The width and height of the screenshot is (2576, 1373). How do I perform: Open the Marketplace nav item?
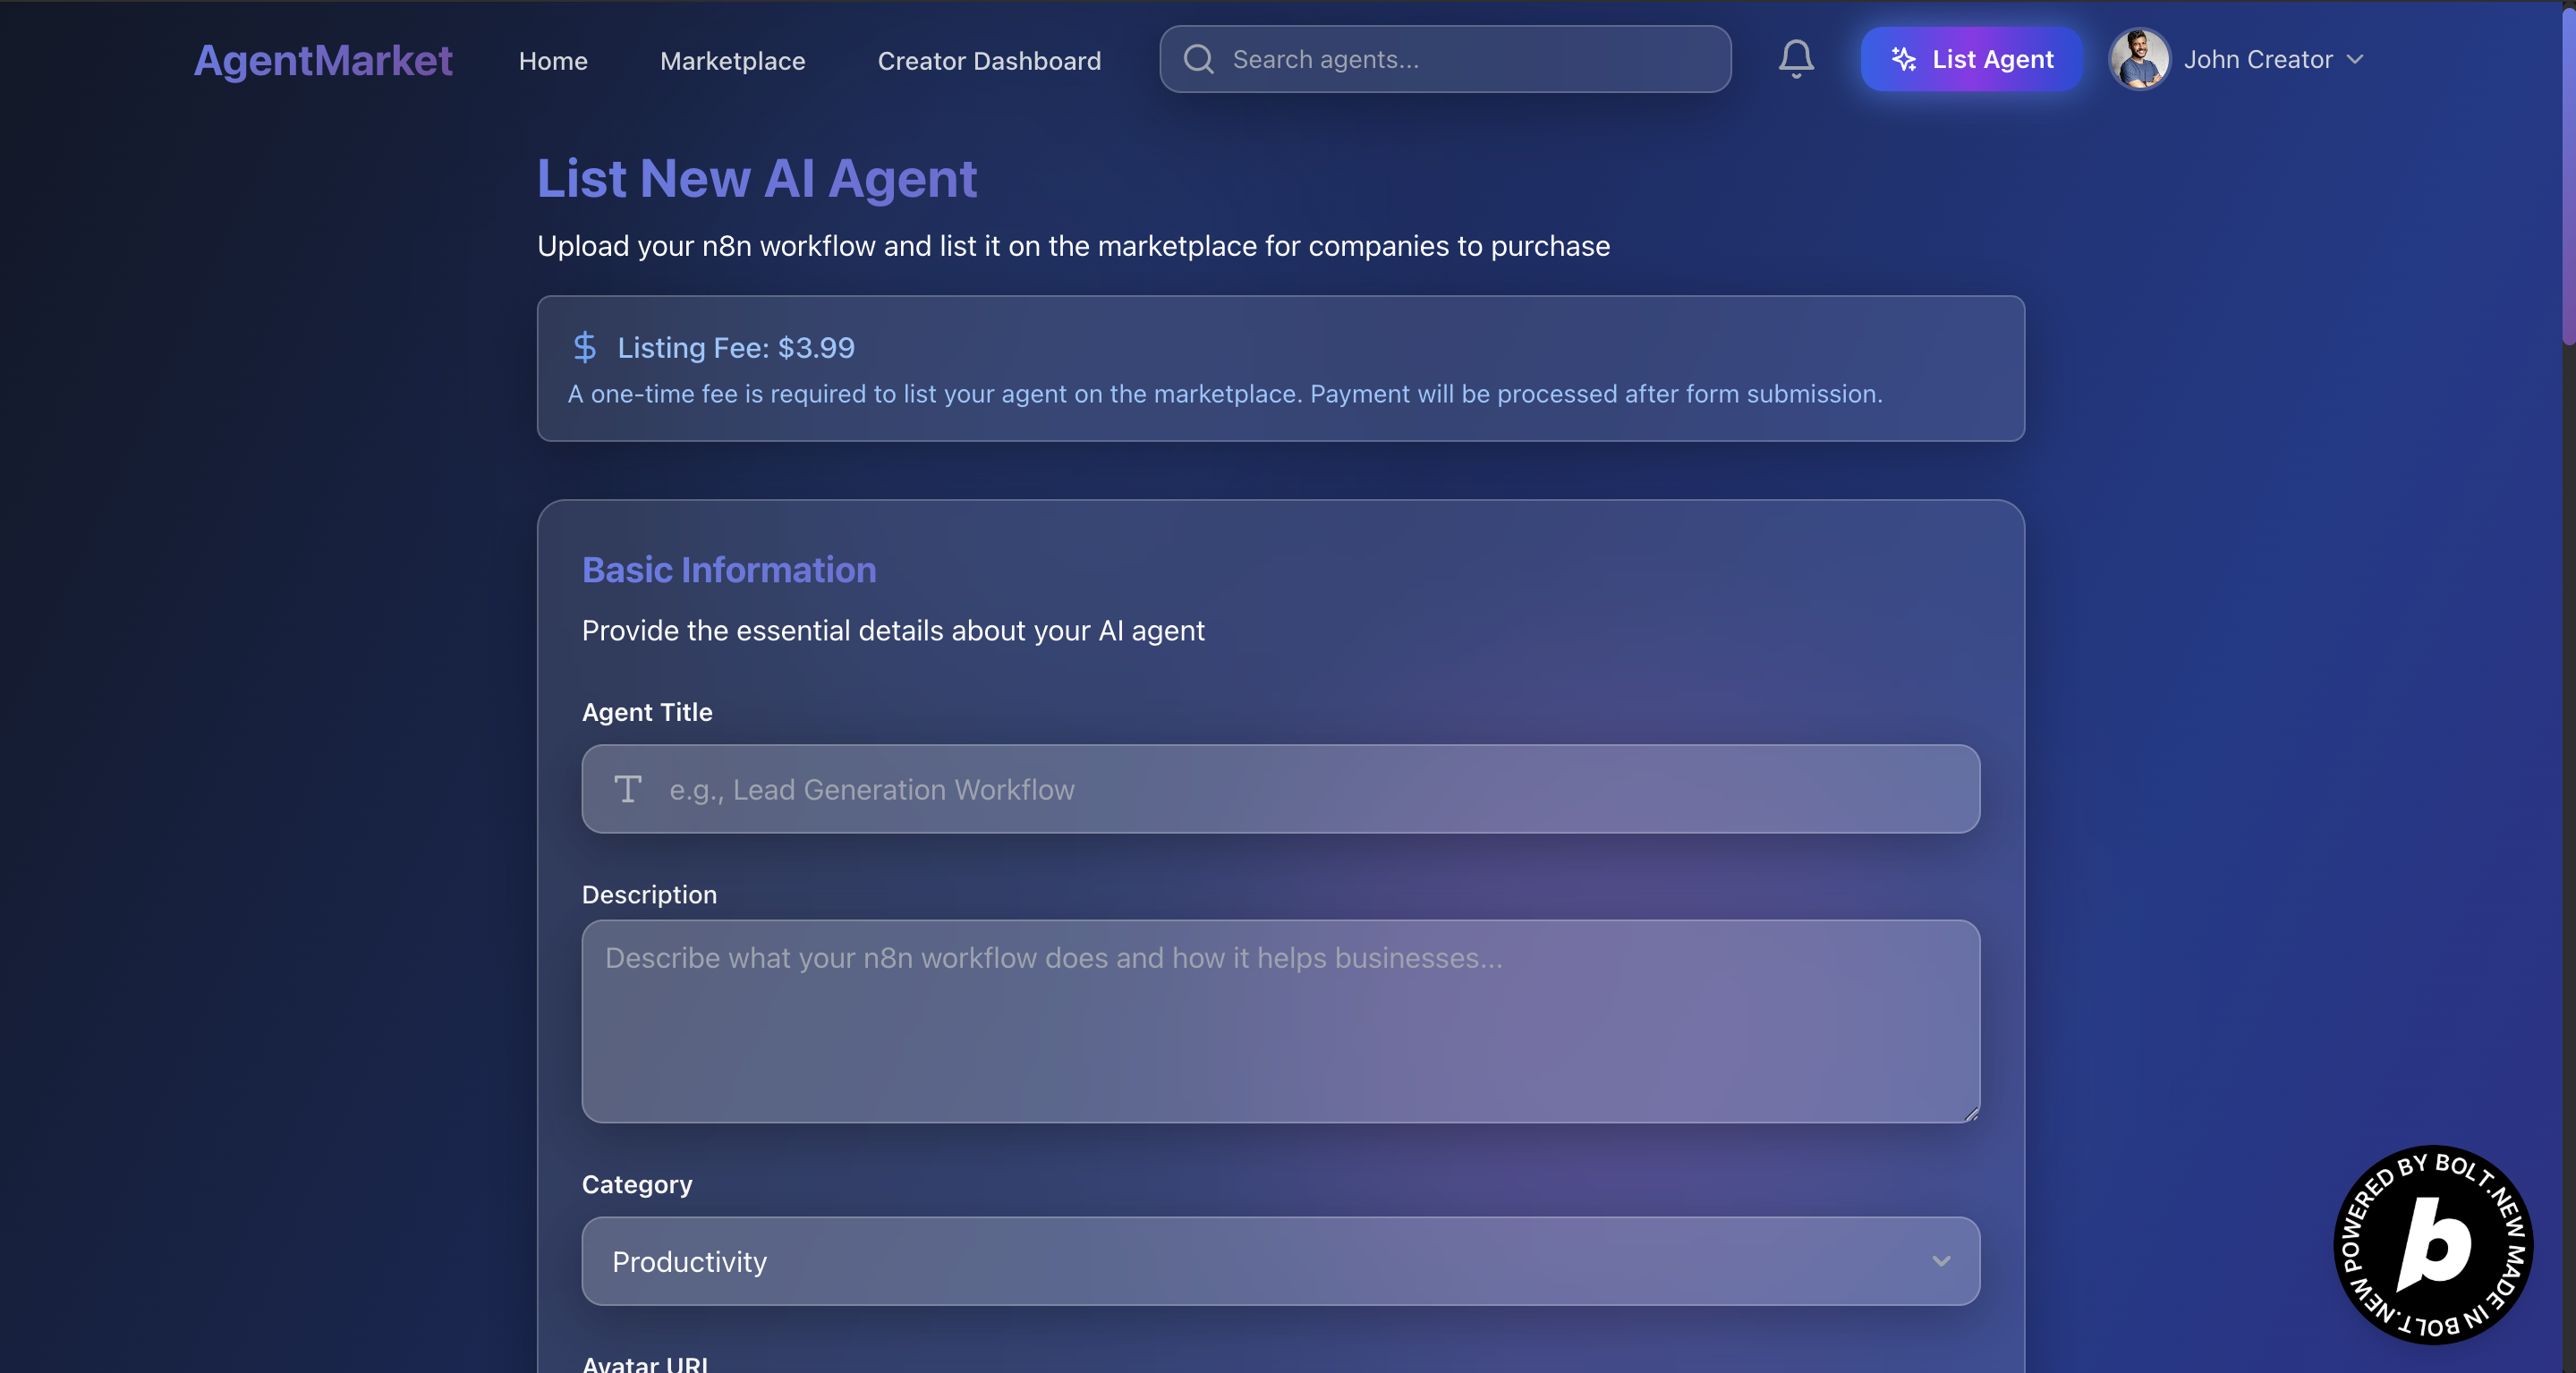[732, 60]
